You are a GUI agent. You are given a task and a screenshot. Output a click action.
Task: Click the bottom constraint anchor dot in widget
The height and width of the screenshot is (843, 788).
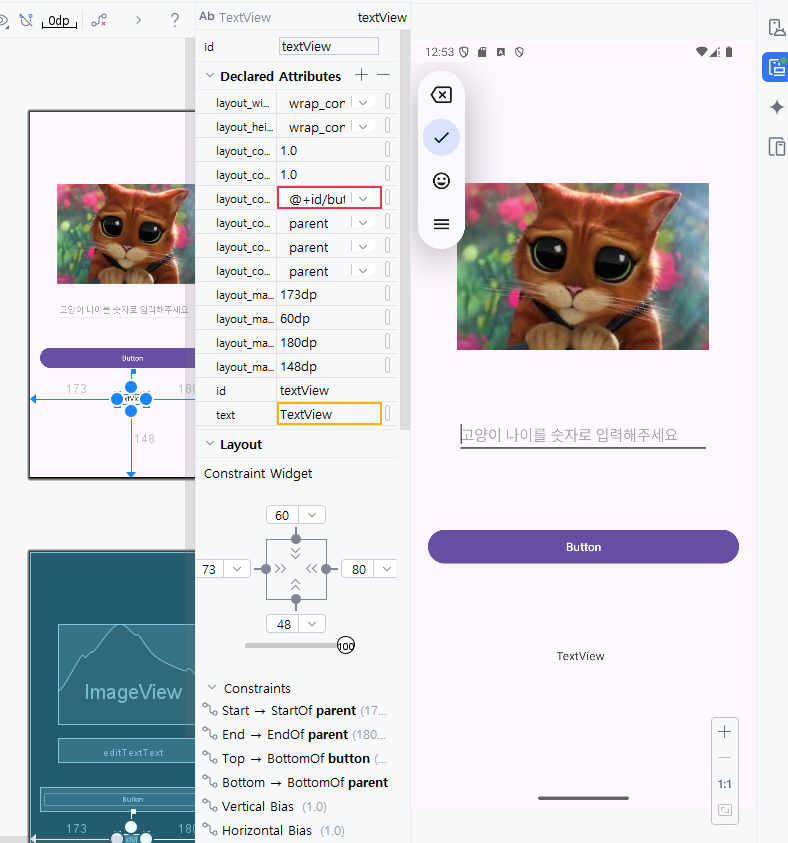pos(296,599)
